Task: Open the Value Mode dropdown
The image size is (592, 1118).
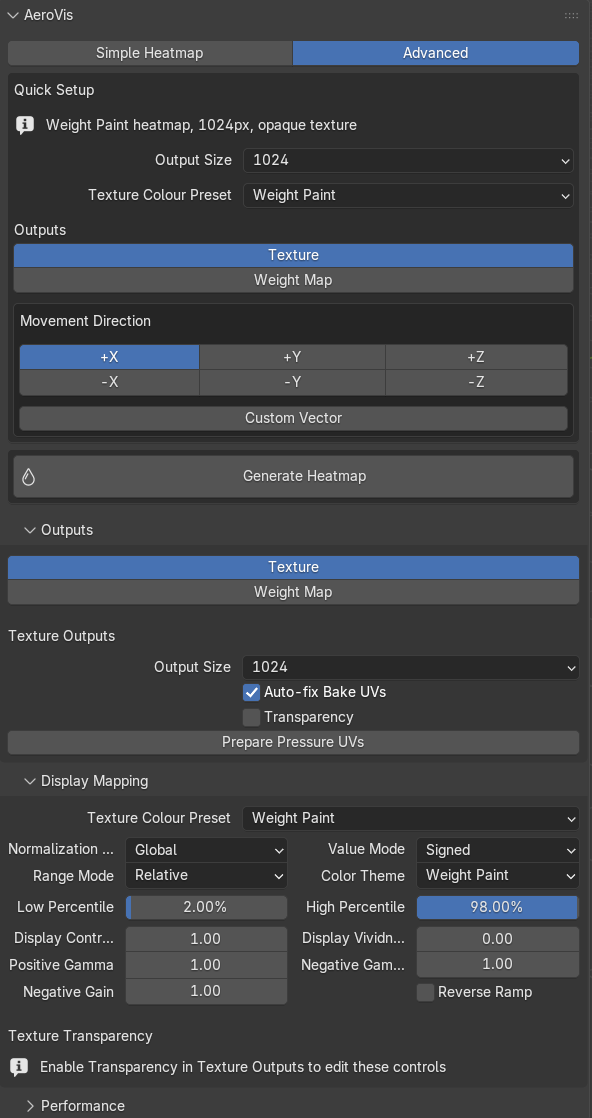Action: 498,850
